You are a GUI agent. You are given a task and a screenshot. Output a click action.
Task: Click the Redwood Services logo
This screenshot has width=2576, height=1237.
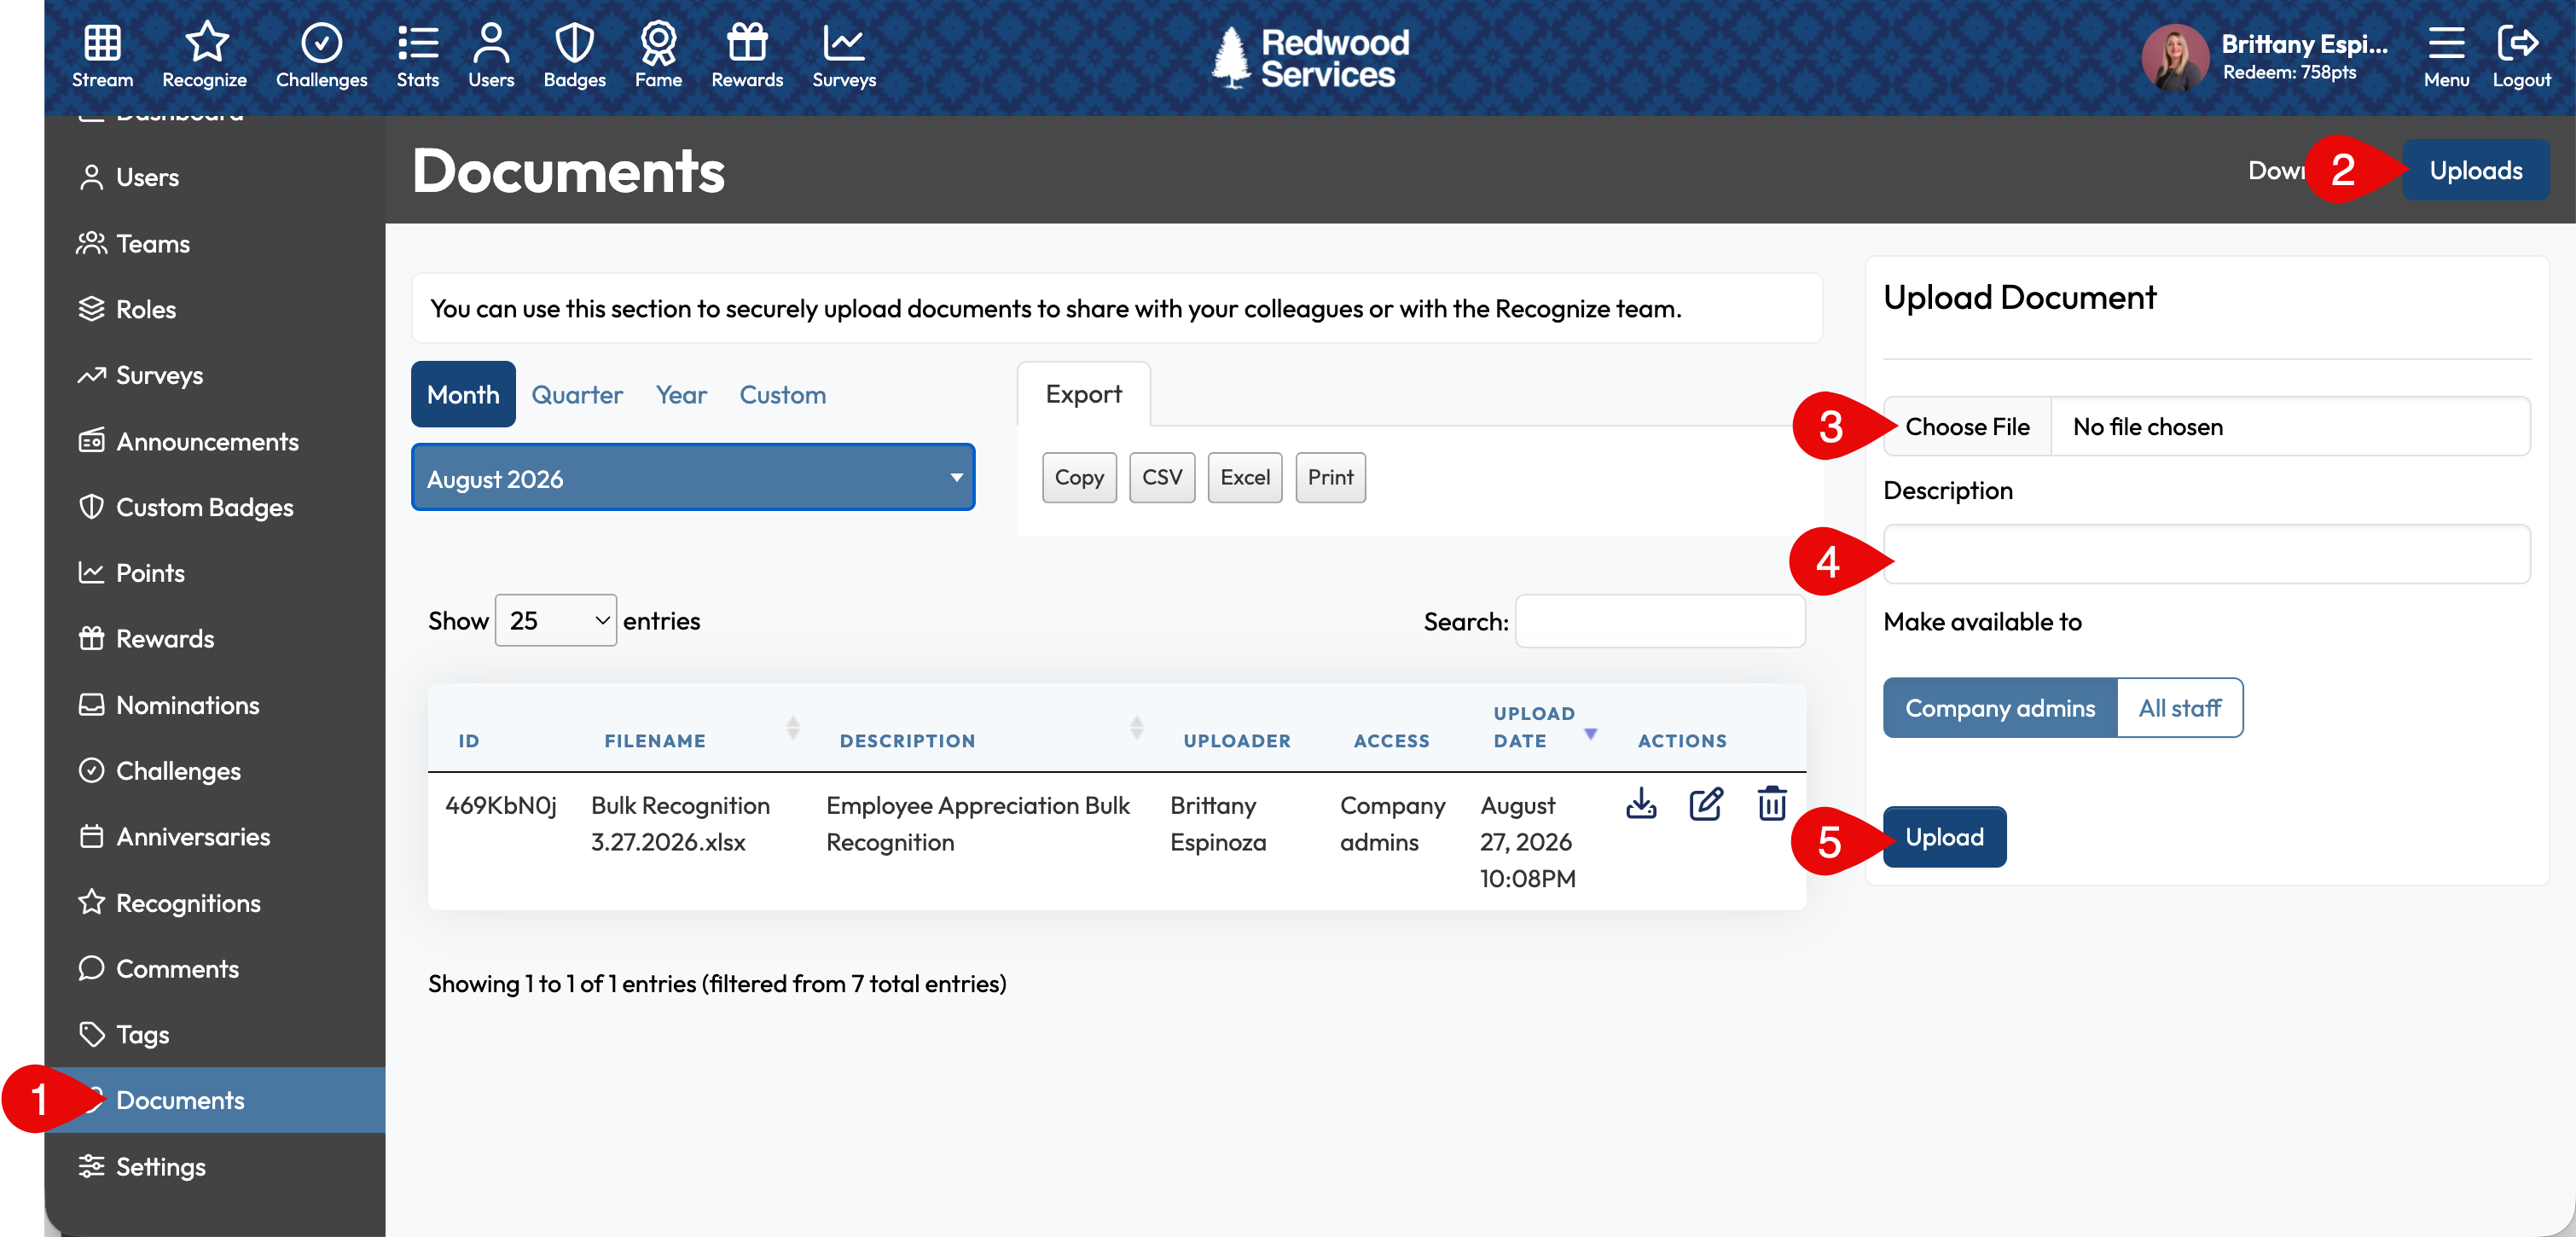[x=1309, y=57]
